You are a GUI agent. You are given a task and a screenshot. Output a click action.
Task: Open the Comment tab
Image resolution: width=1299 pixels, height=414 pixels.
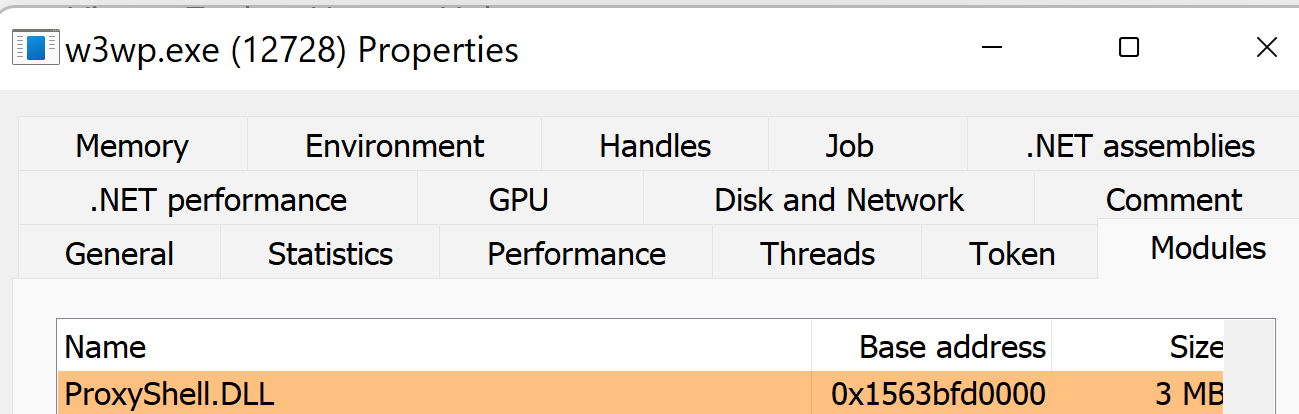pyautogui.click(x=1174, y=200)
